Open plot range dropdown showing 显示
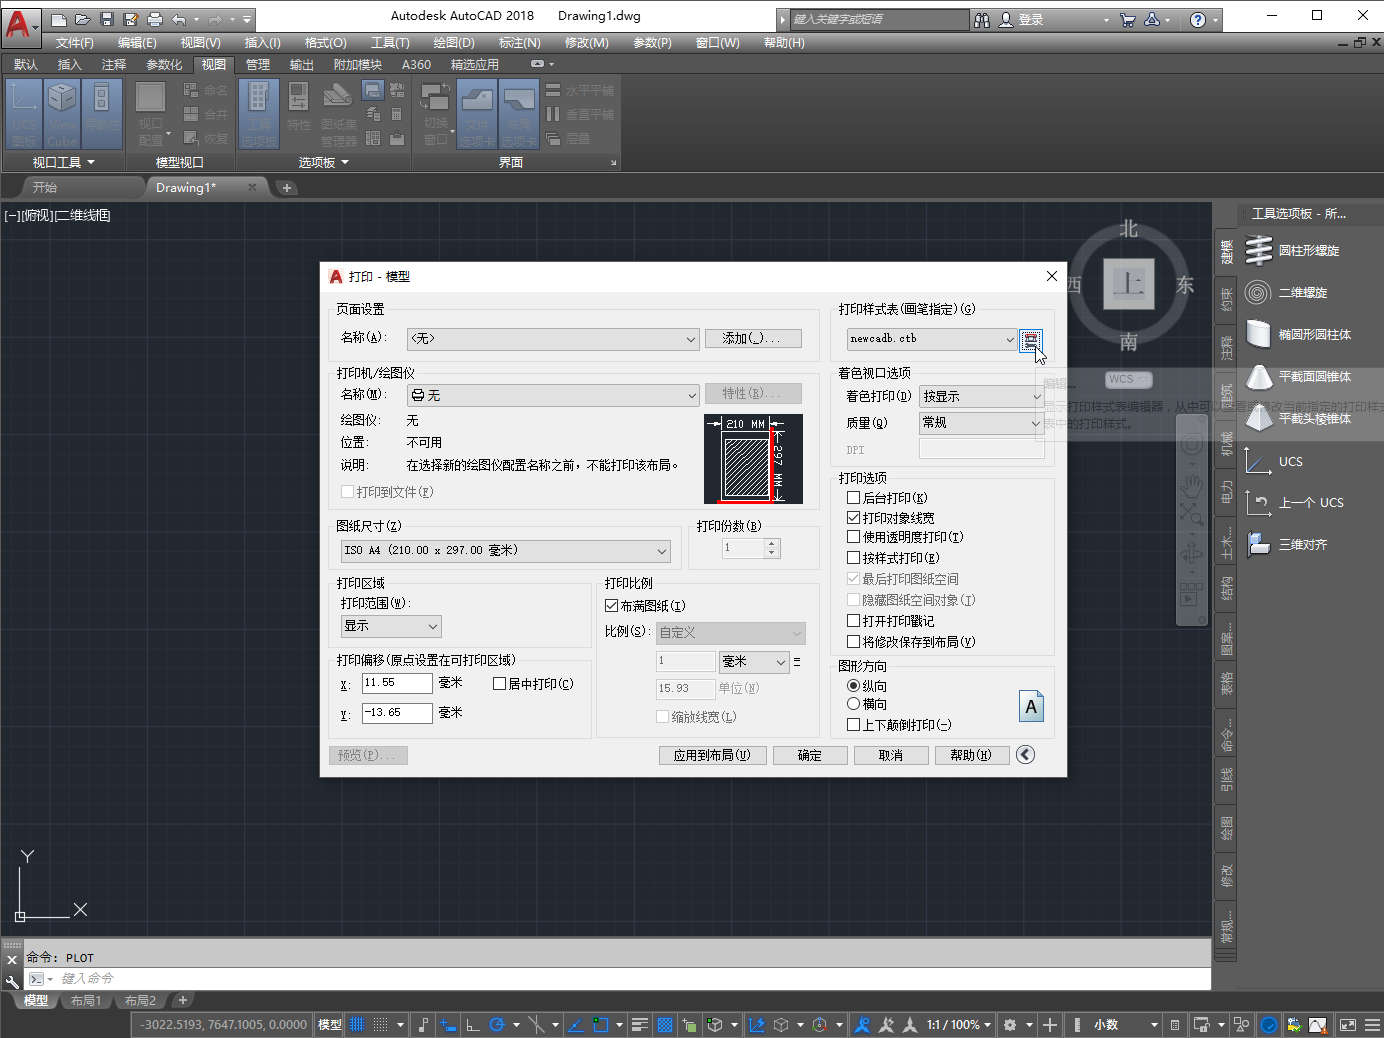The height and width of the screenshot is (1038, 1384). click(391, 626)
